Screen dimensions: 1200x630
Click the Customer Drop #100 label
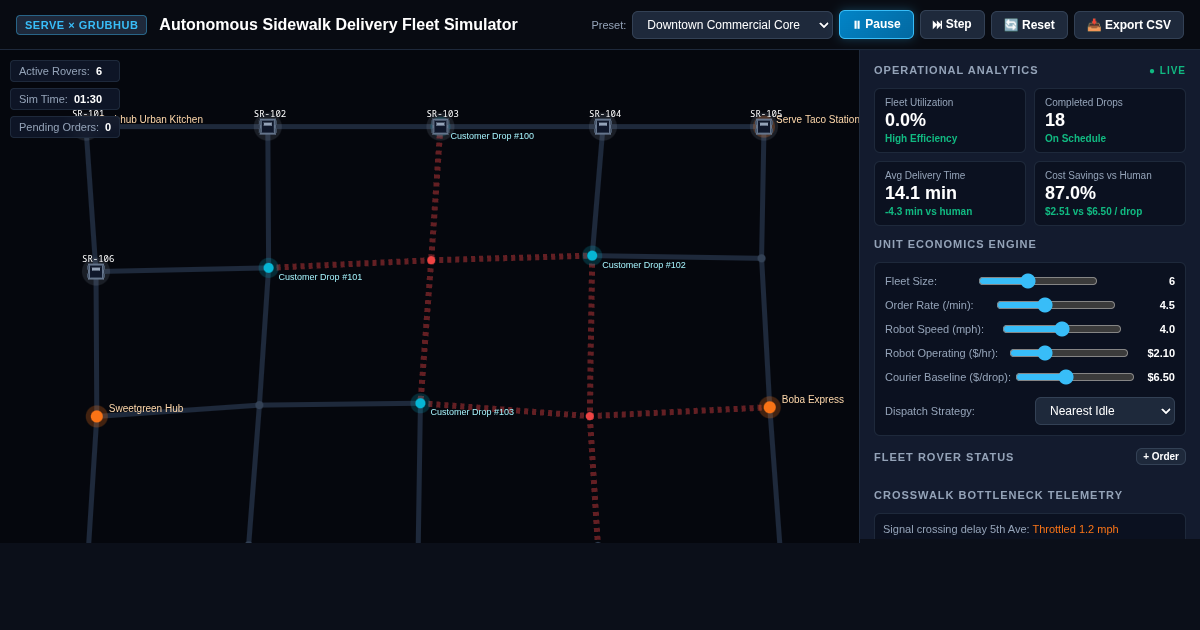(x=492, y=136)
